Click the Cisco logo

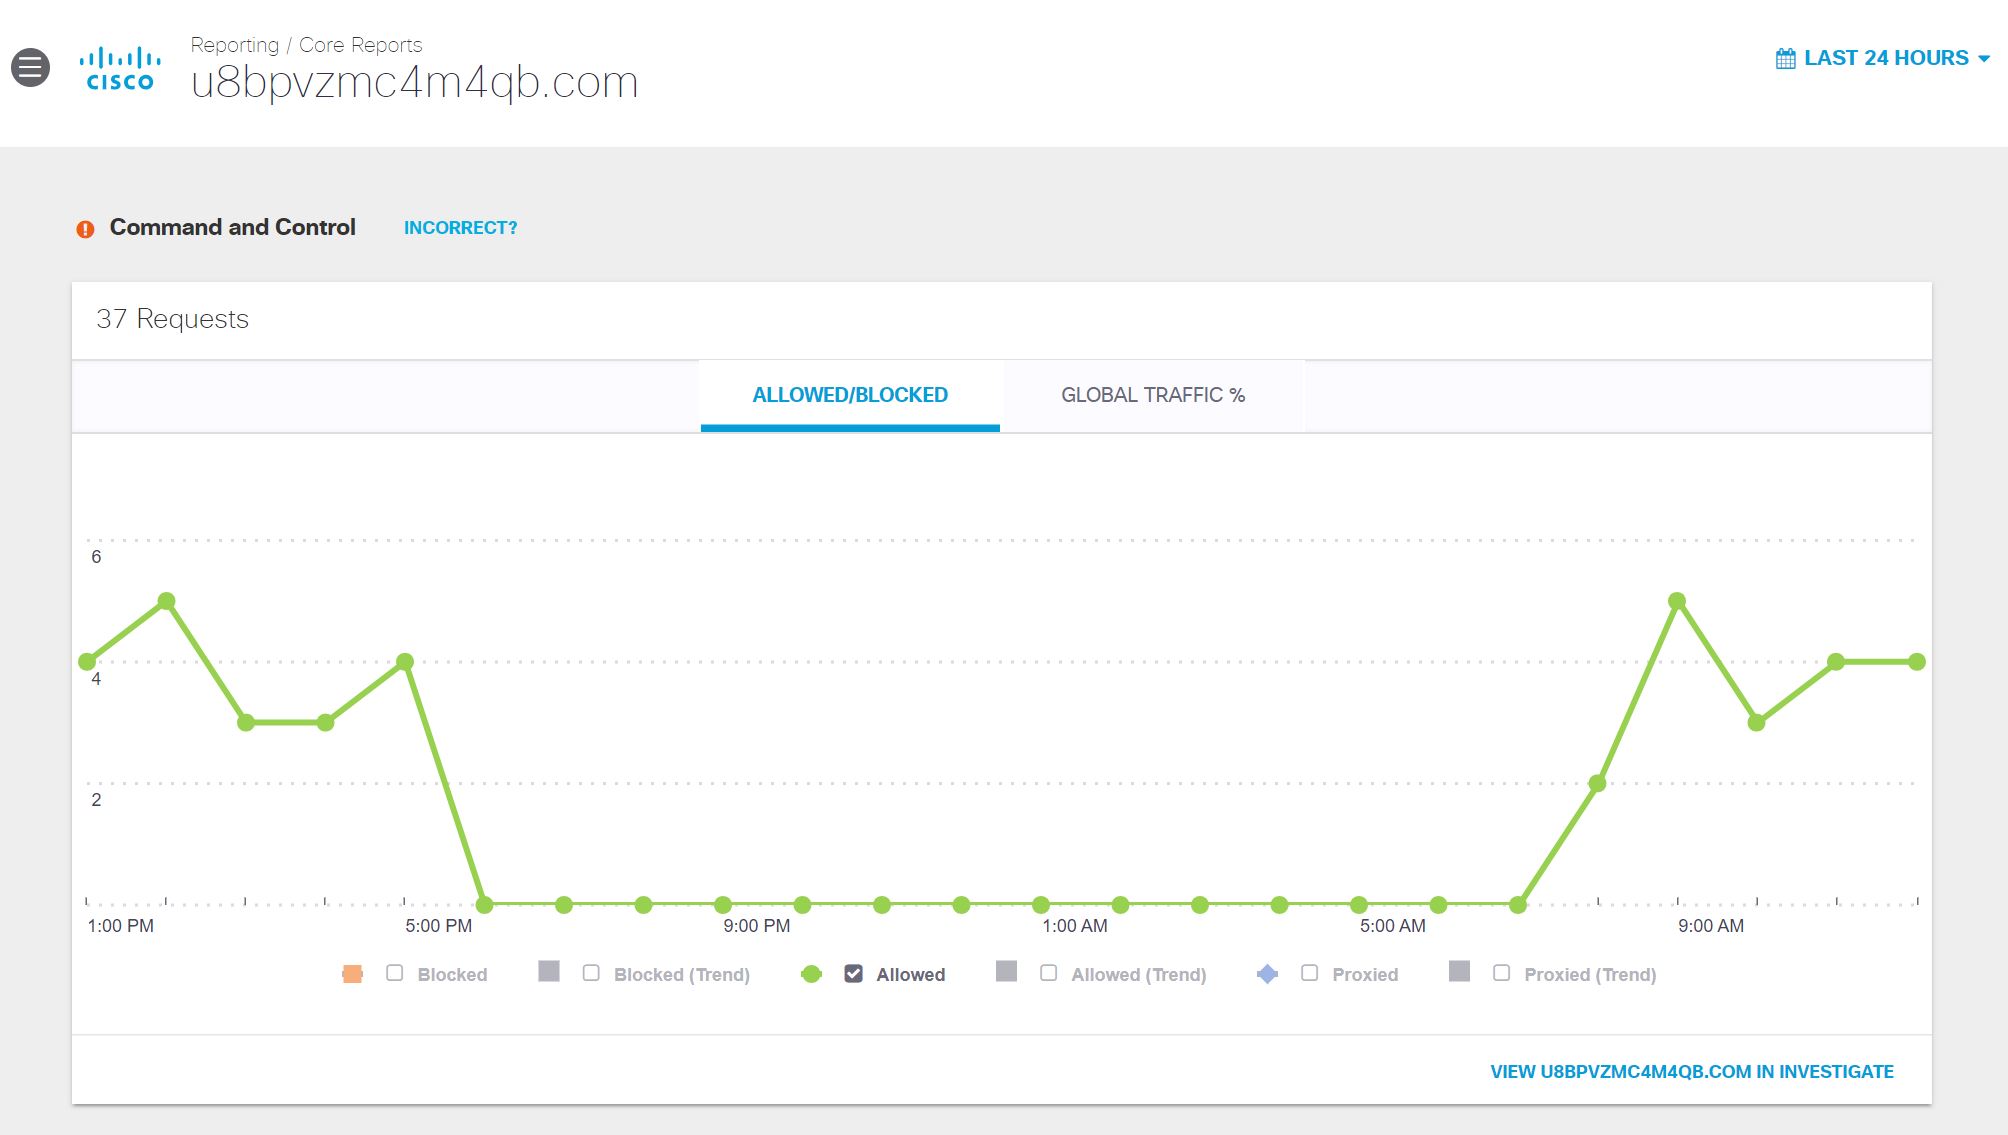[120, 69]
